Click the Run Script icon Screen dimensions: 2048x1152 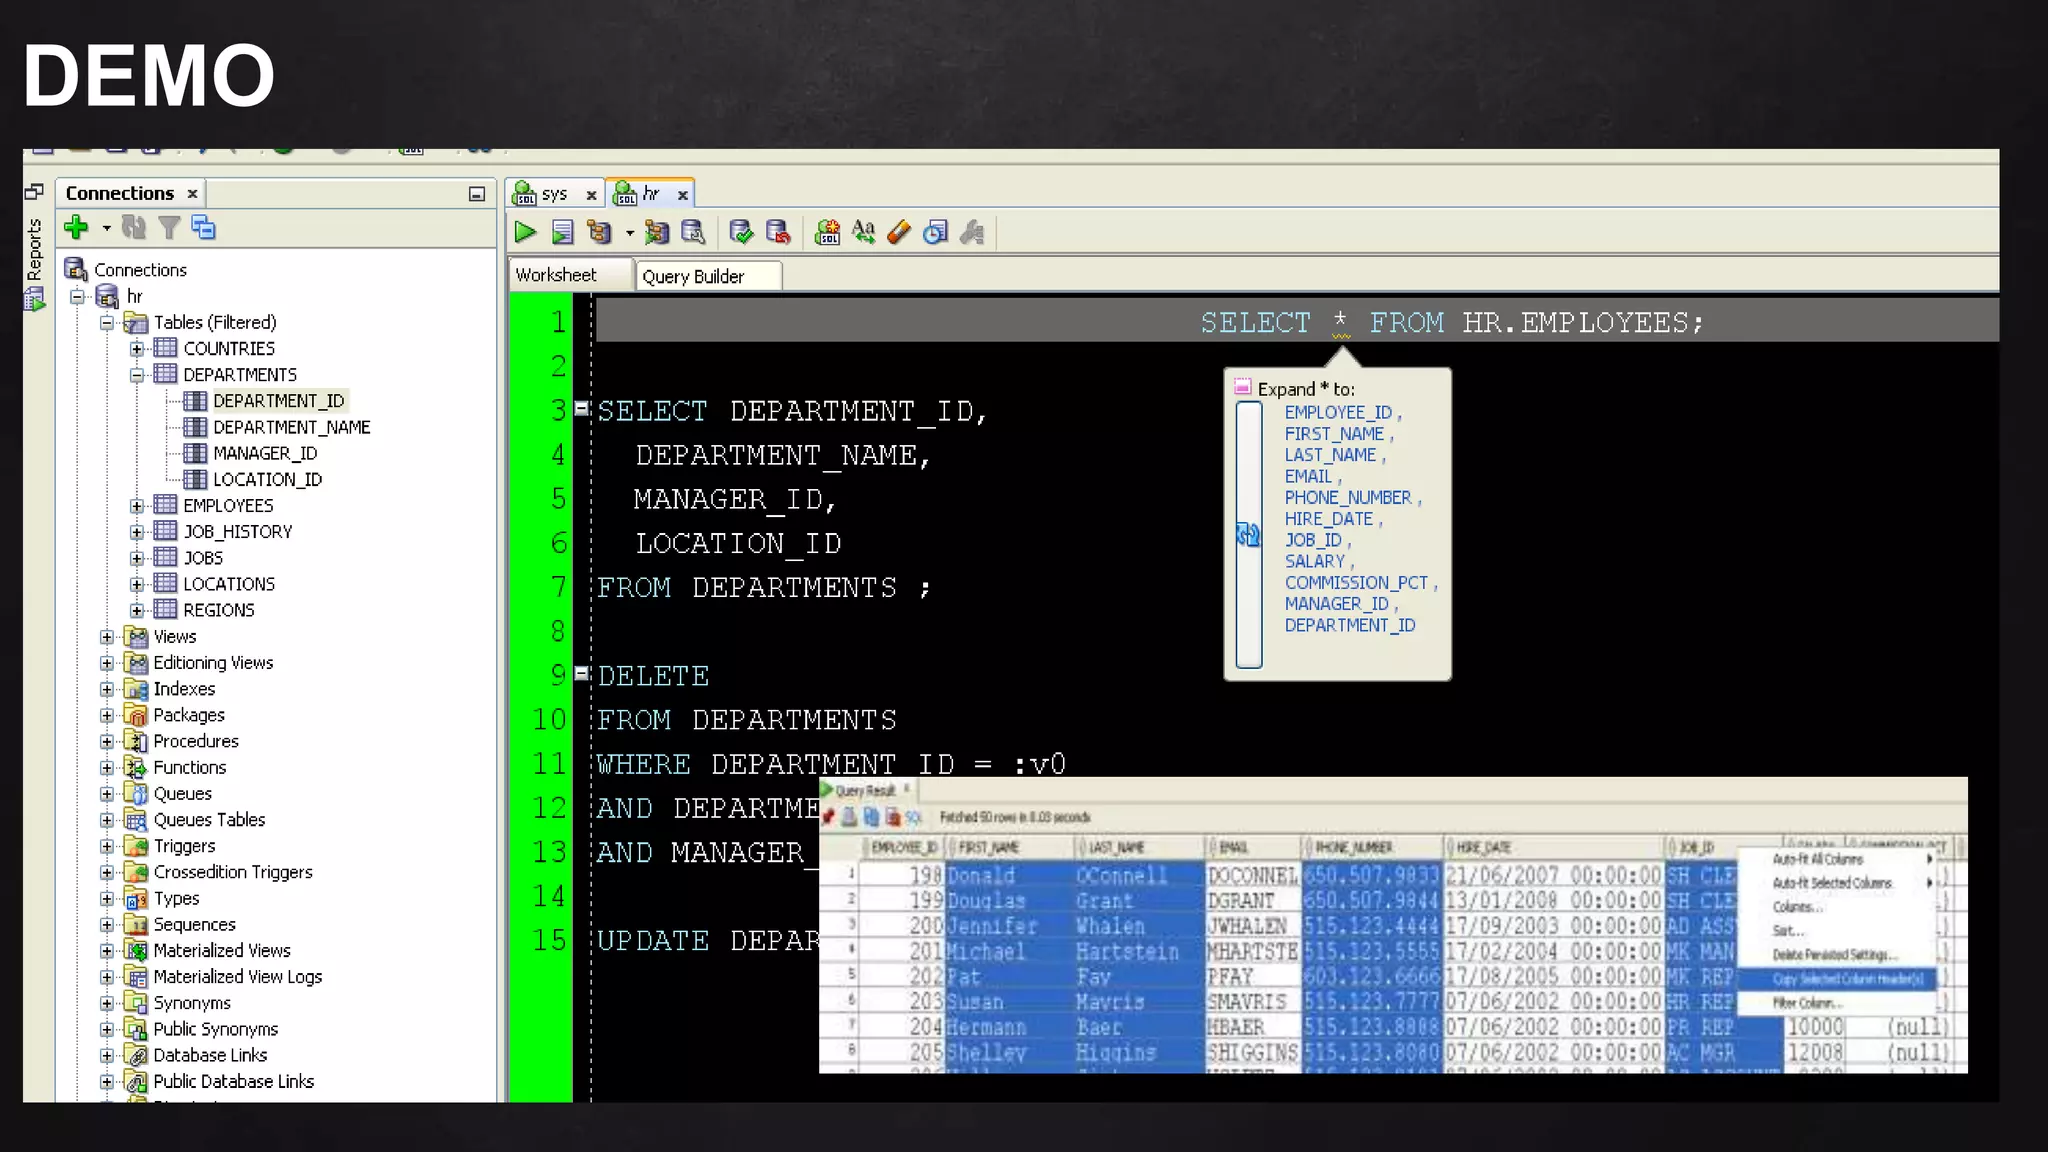[x=563, y=233]
